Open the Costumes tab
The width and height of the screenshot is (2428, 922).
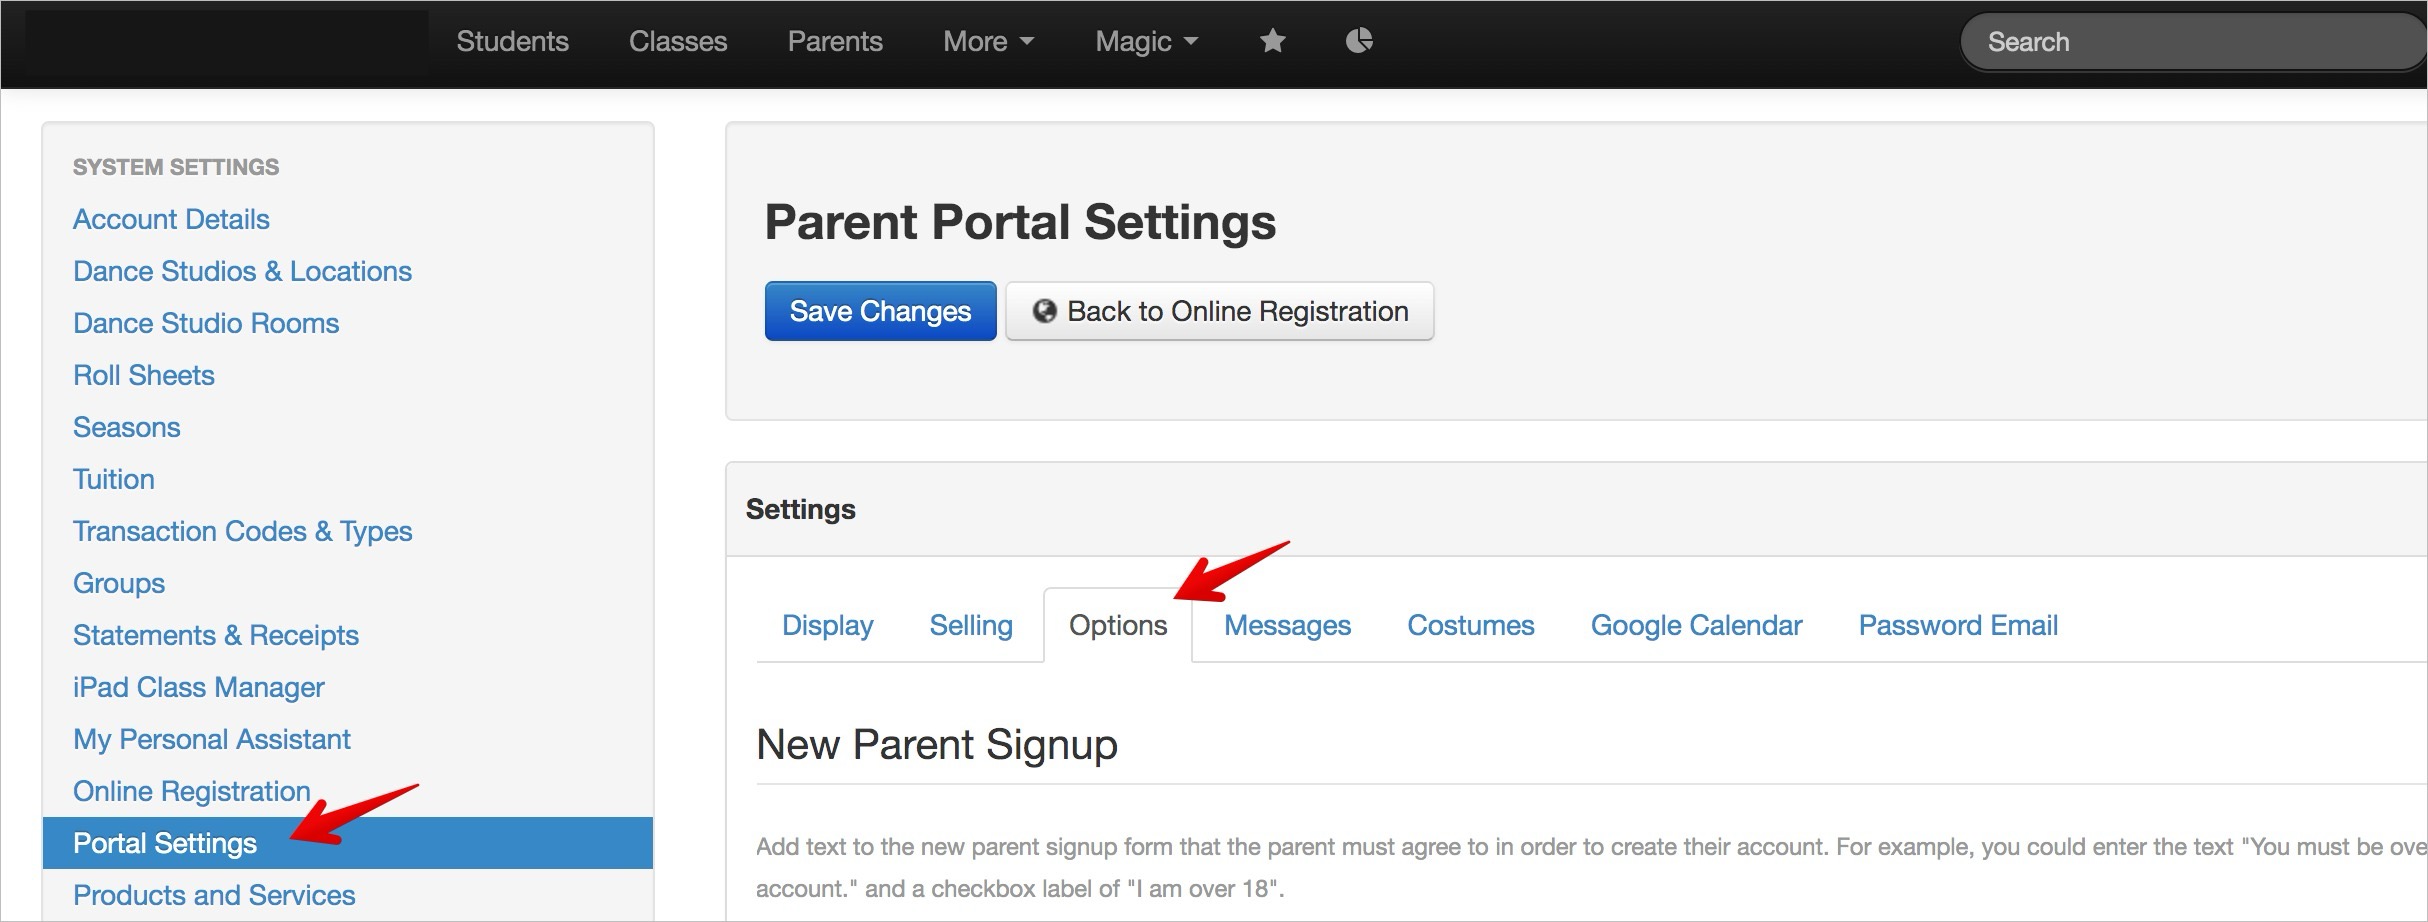point(1470,625)
